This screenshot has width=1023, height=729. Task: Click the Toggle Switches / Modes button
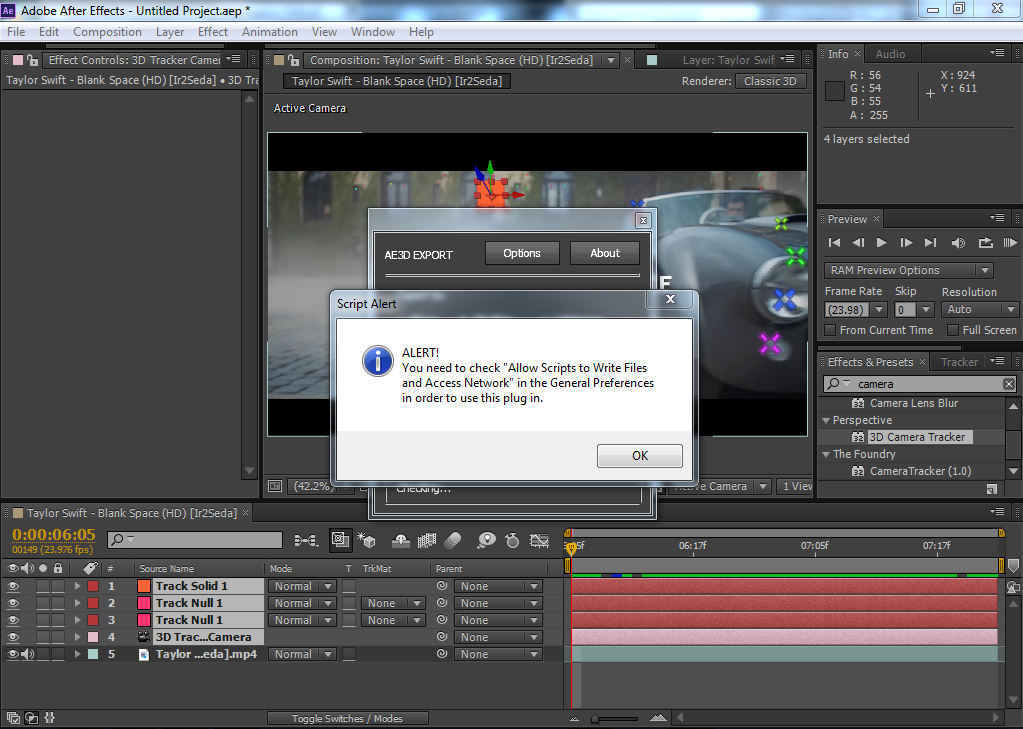click(x=347, y=719)
